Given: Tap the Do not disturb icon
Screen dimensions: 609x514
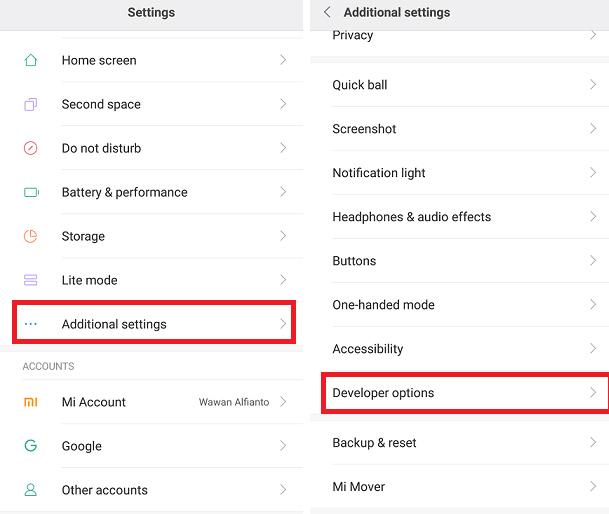Looking at the screenshot, I should point(31,148).
